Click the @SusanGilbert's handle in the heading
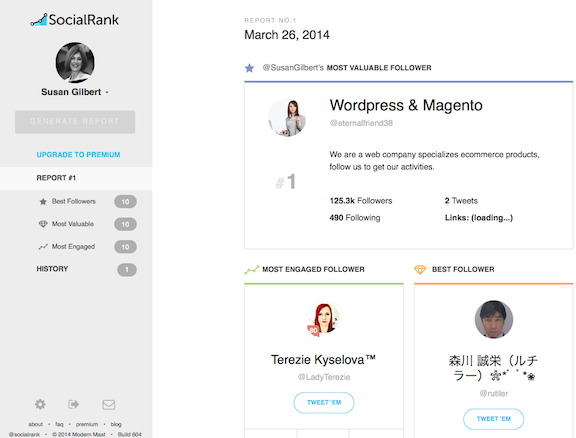576x438 pixels. (x=293, y=68)
